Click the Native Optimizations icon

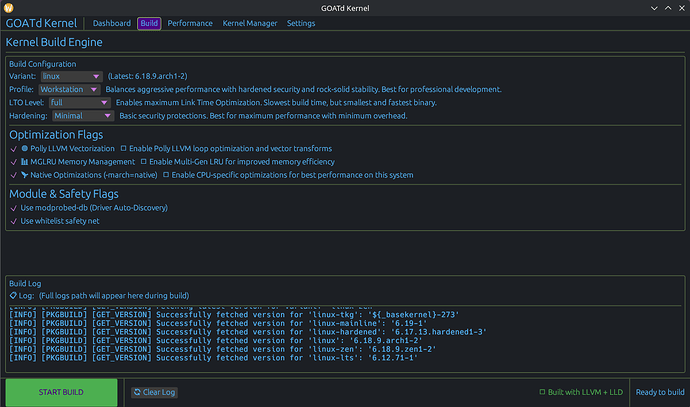tap(23, 174)
